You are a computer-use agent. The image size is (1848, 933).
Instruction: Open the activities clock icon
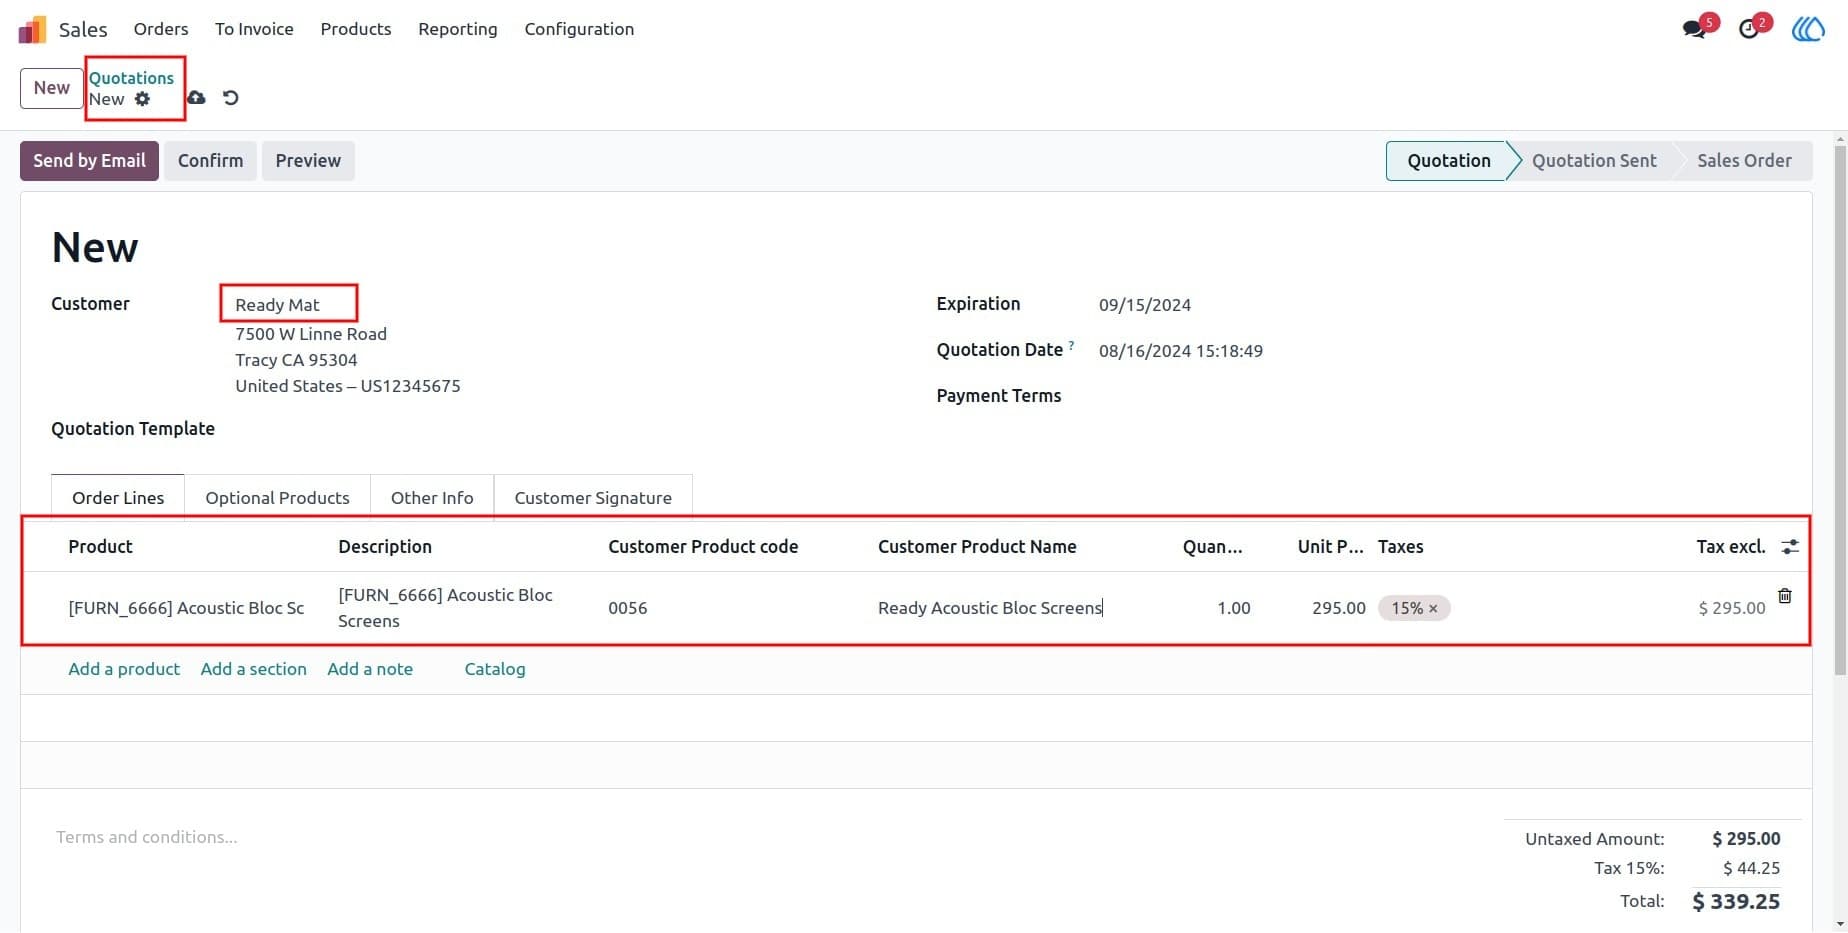coord(1749,29)
